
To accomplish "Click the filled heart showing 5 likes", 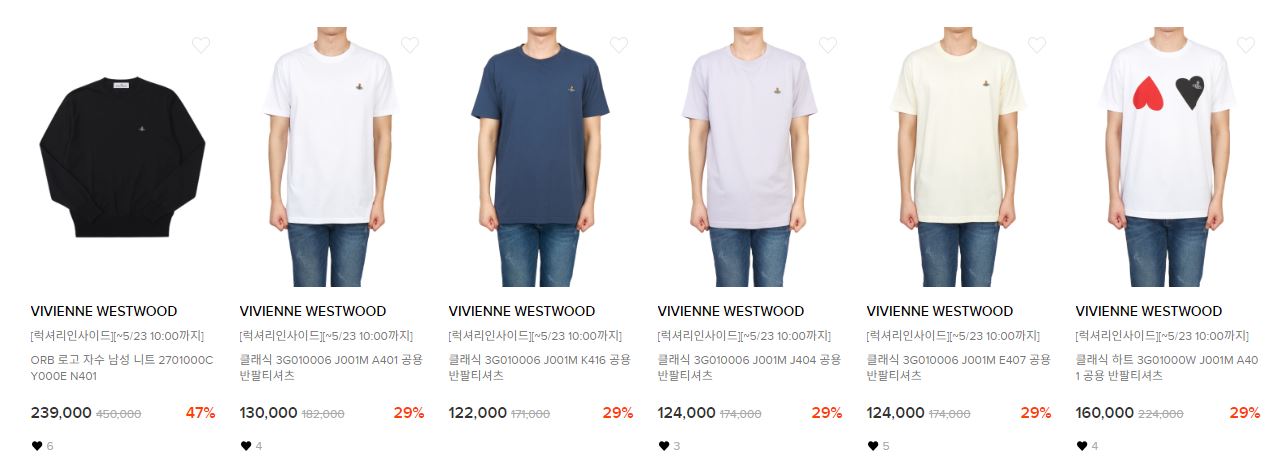I will [x=873, y=446].
